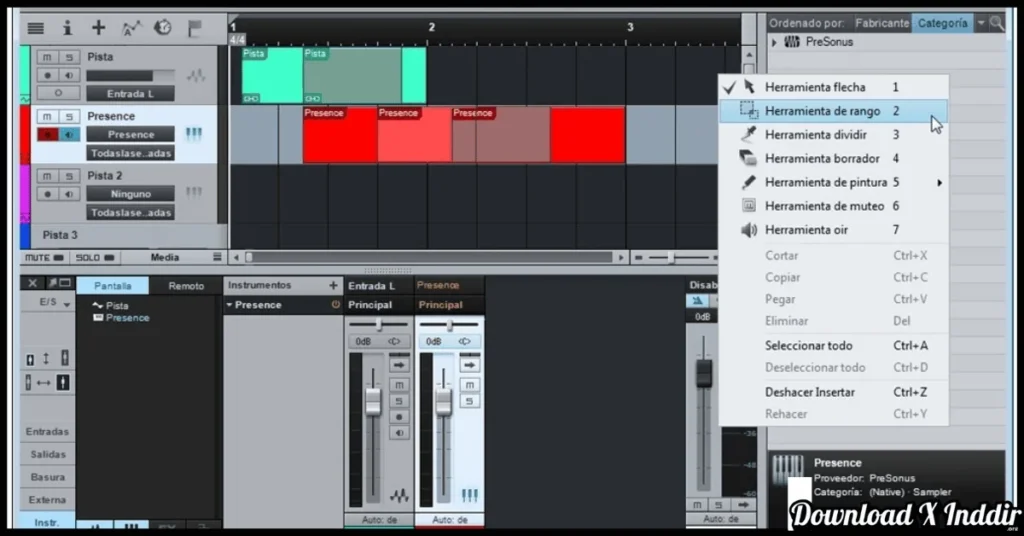Expand the PreSonus vendor folder

pyautogui.click(x=775, y=42)
